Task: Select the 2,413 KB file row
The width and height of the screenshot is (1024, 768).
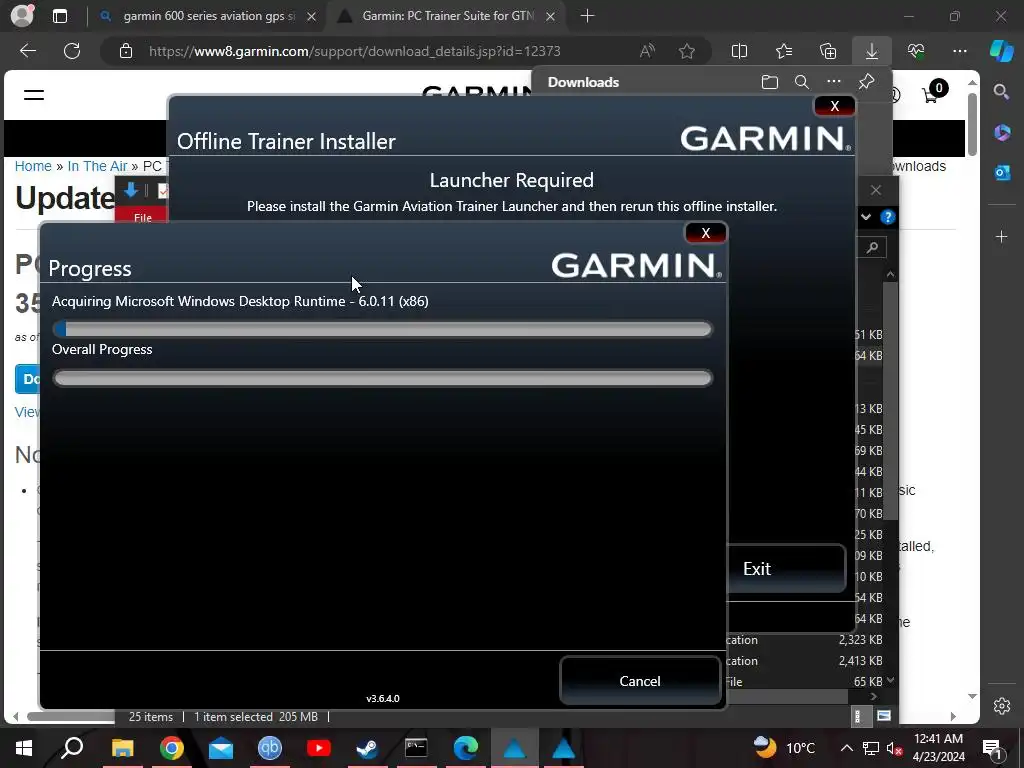Action: (805, 661)
